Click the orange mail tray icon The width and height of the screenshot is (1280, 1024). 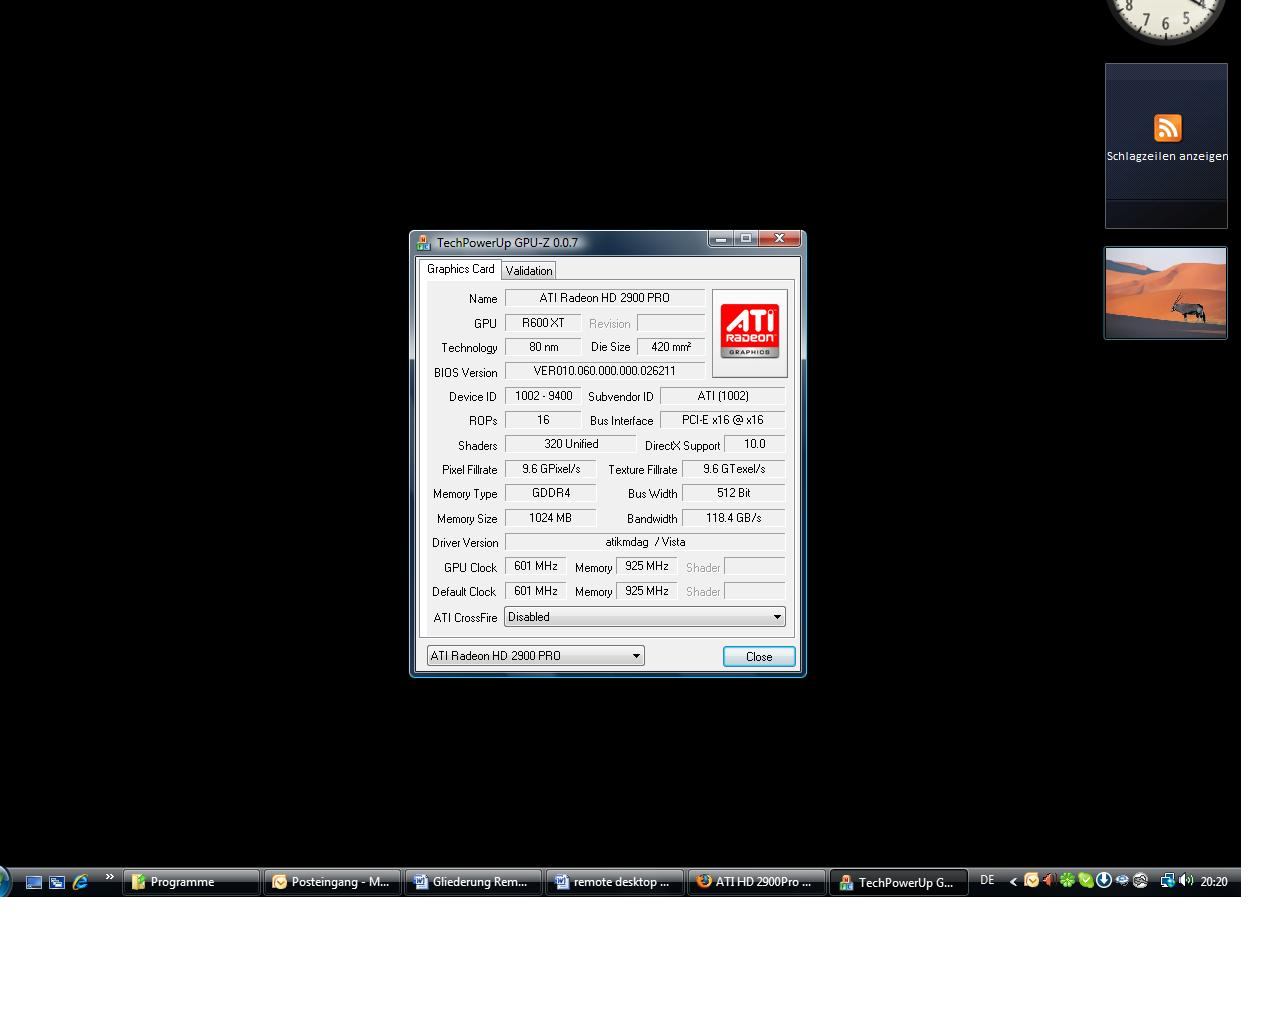[1031, 881]
